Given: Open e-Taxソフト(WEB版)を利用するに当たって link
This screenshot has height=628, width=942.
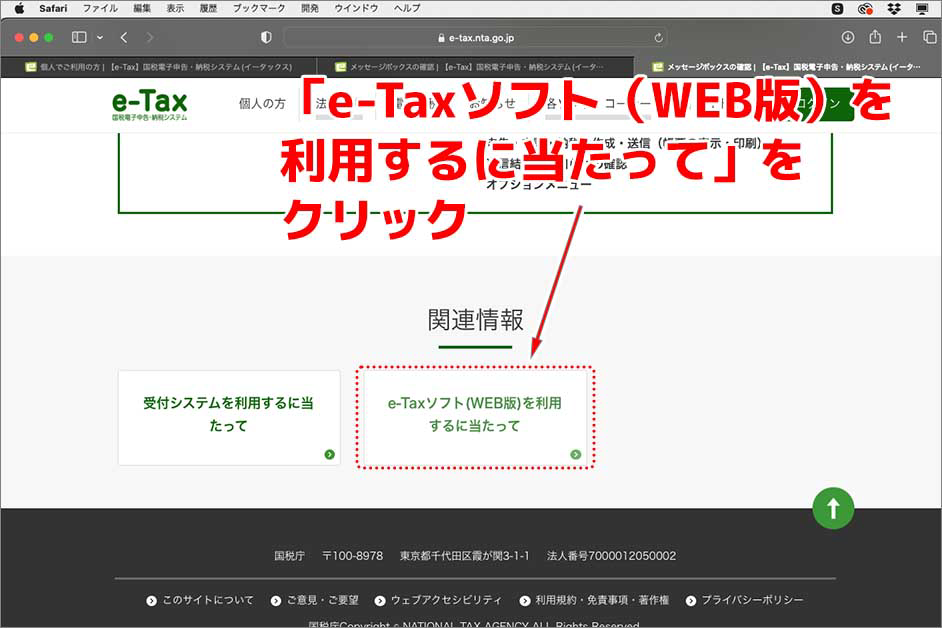Looking at the screenshot, I should coord(477,412).
